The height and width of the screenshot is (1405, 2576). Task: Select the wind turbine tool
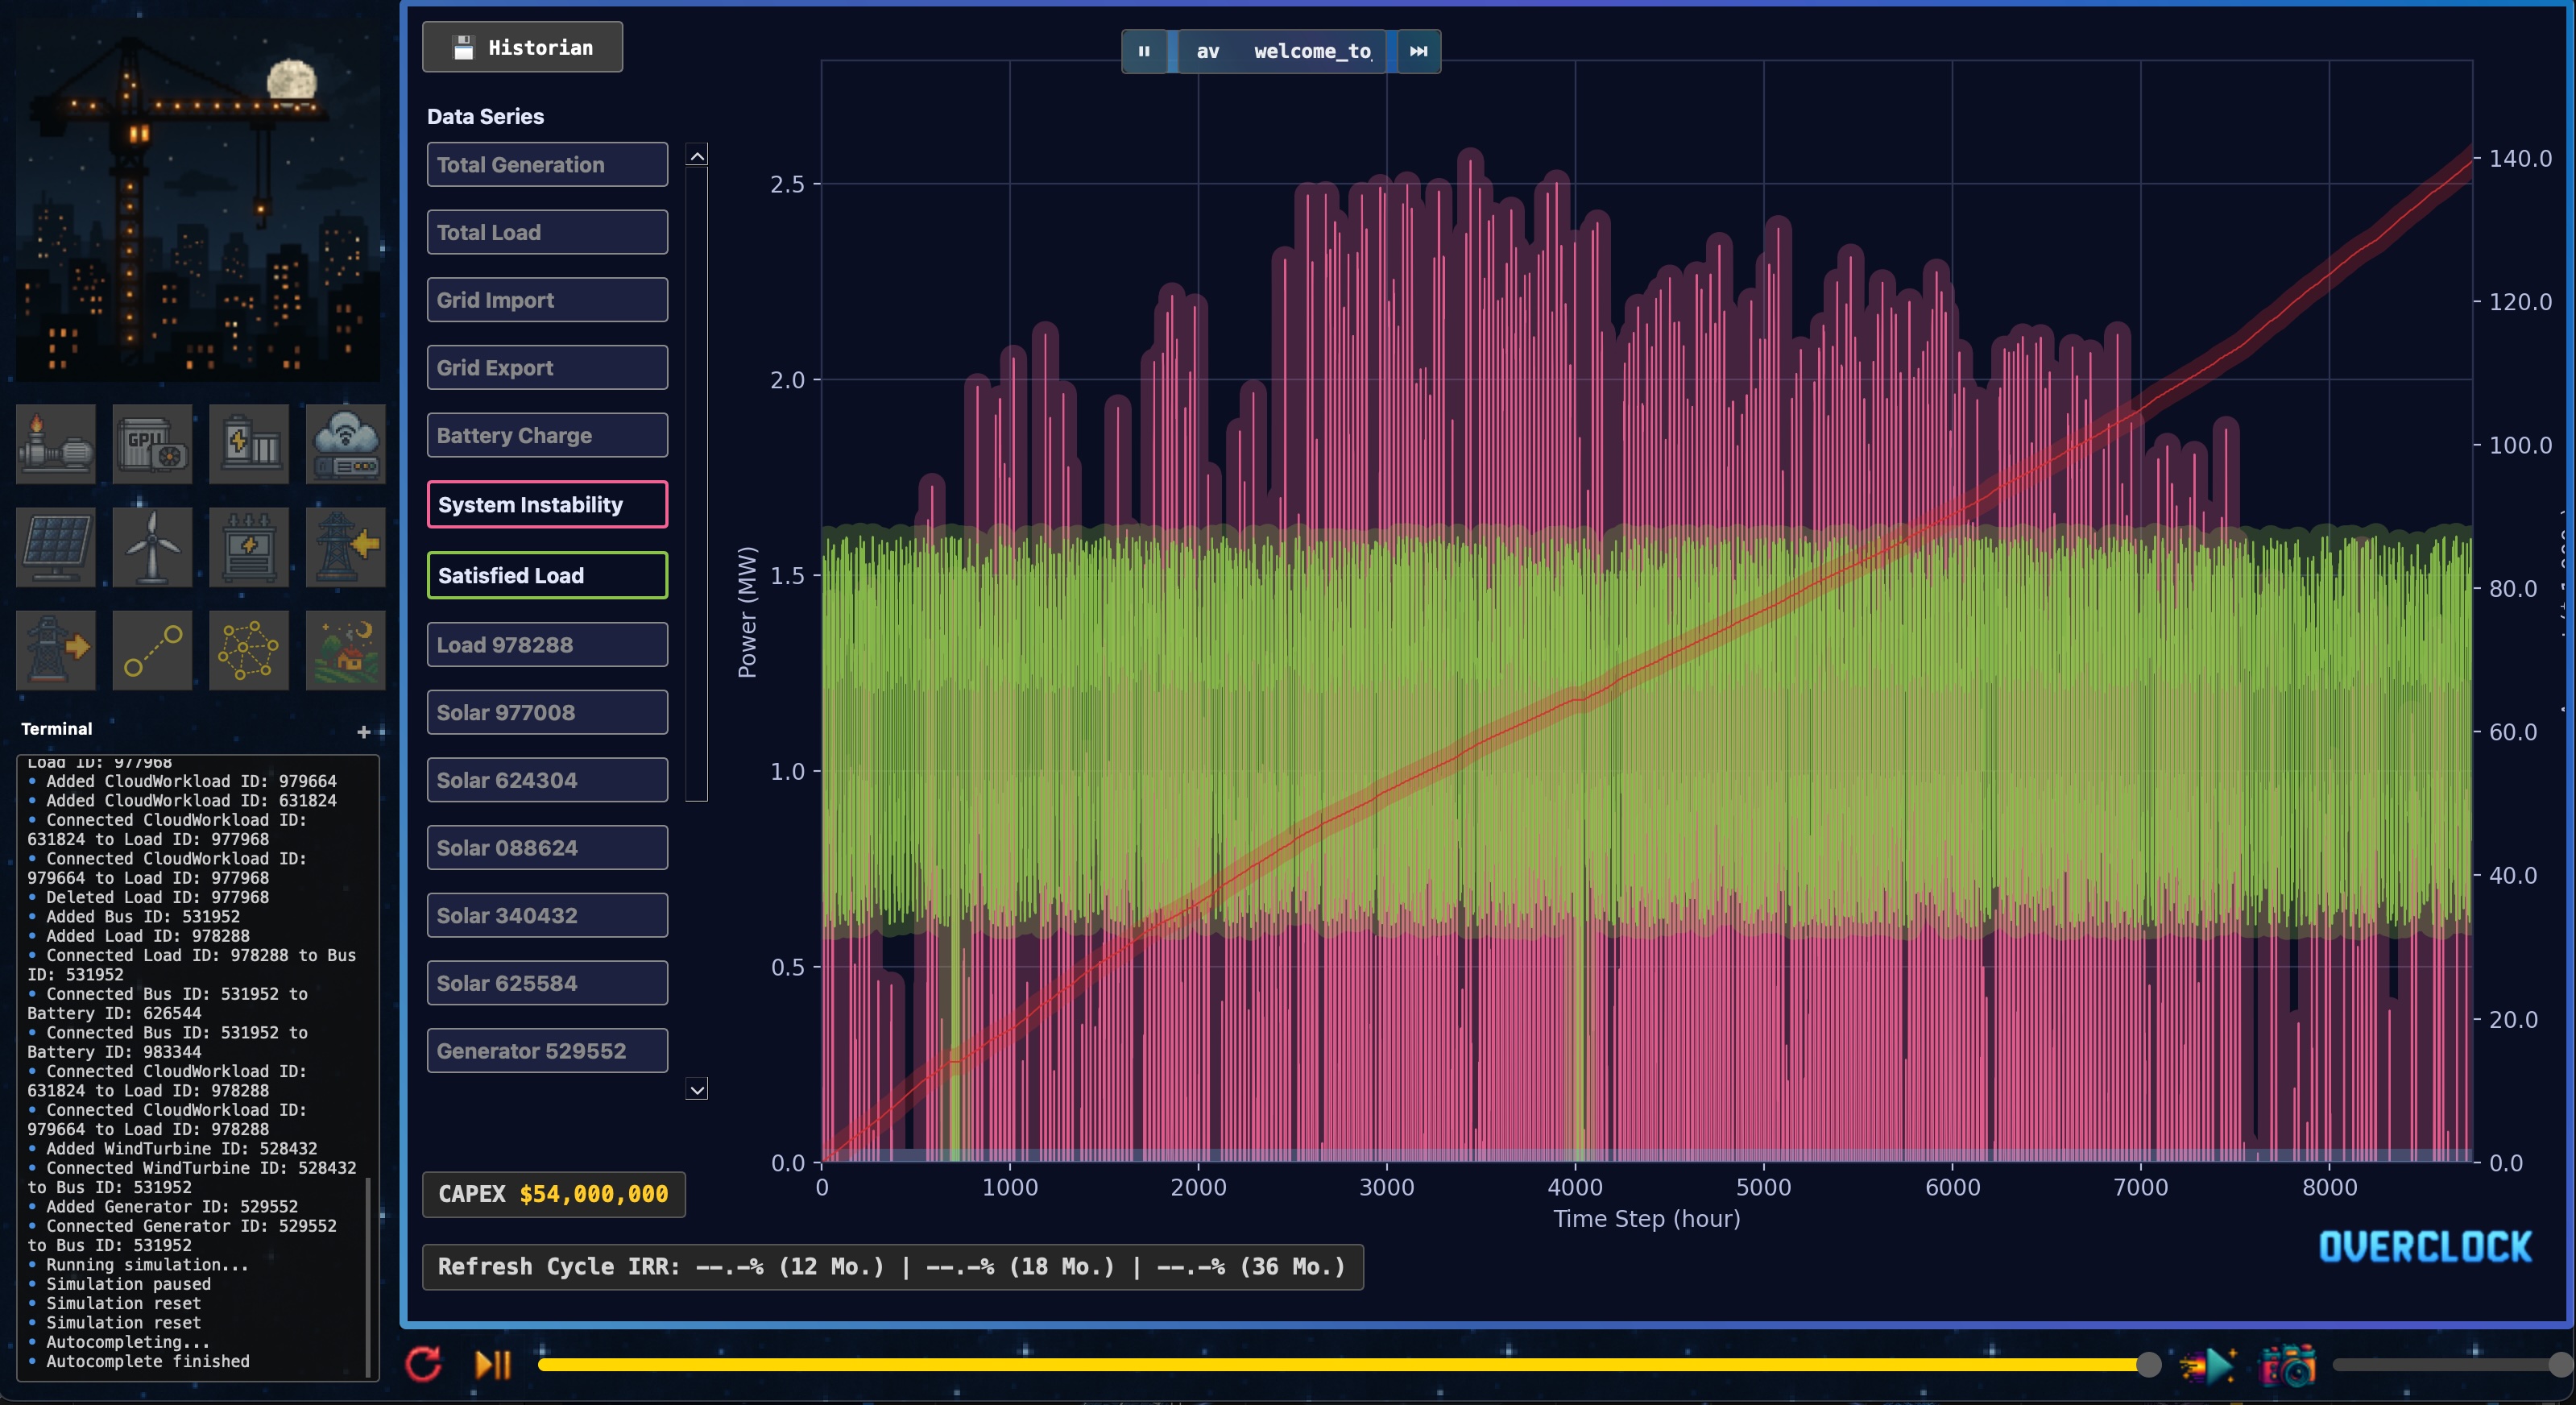152,547
